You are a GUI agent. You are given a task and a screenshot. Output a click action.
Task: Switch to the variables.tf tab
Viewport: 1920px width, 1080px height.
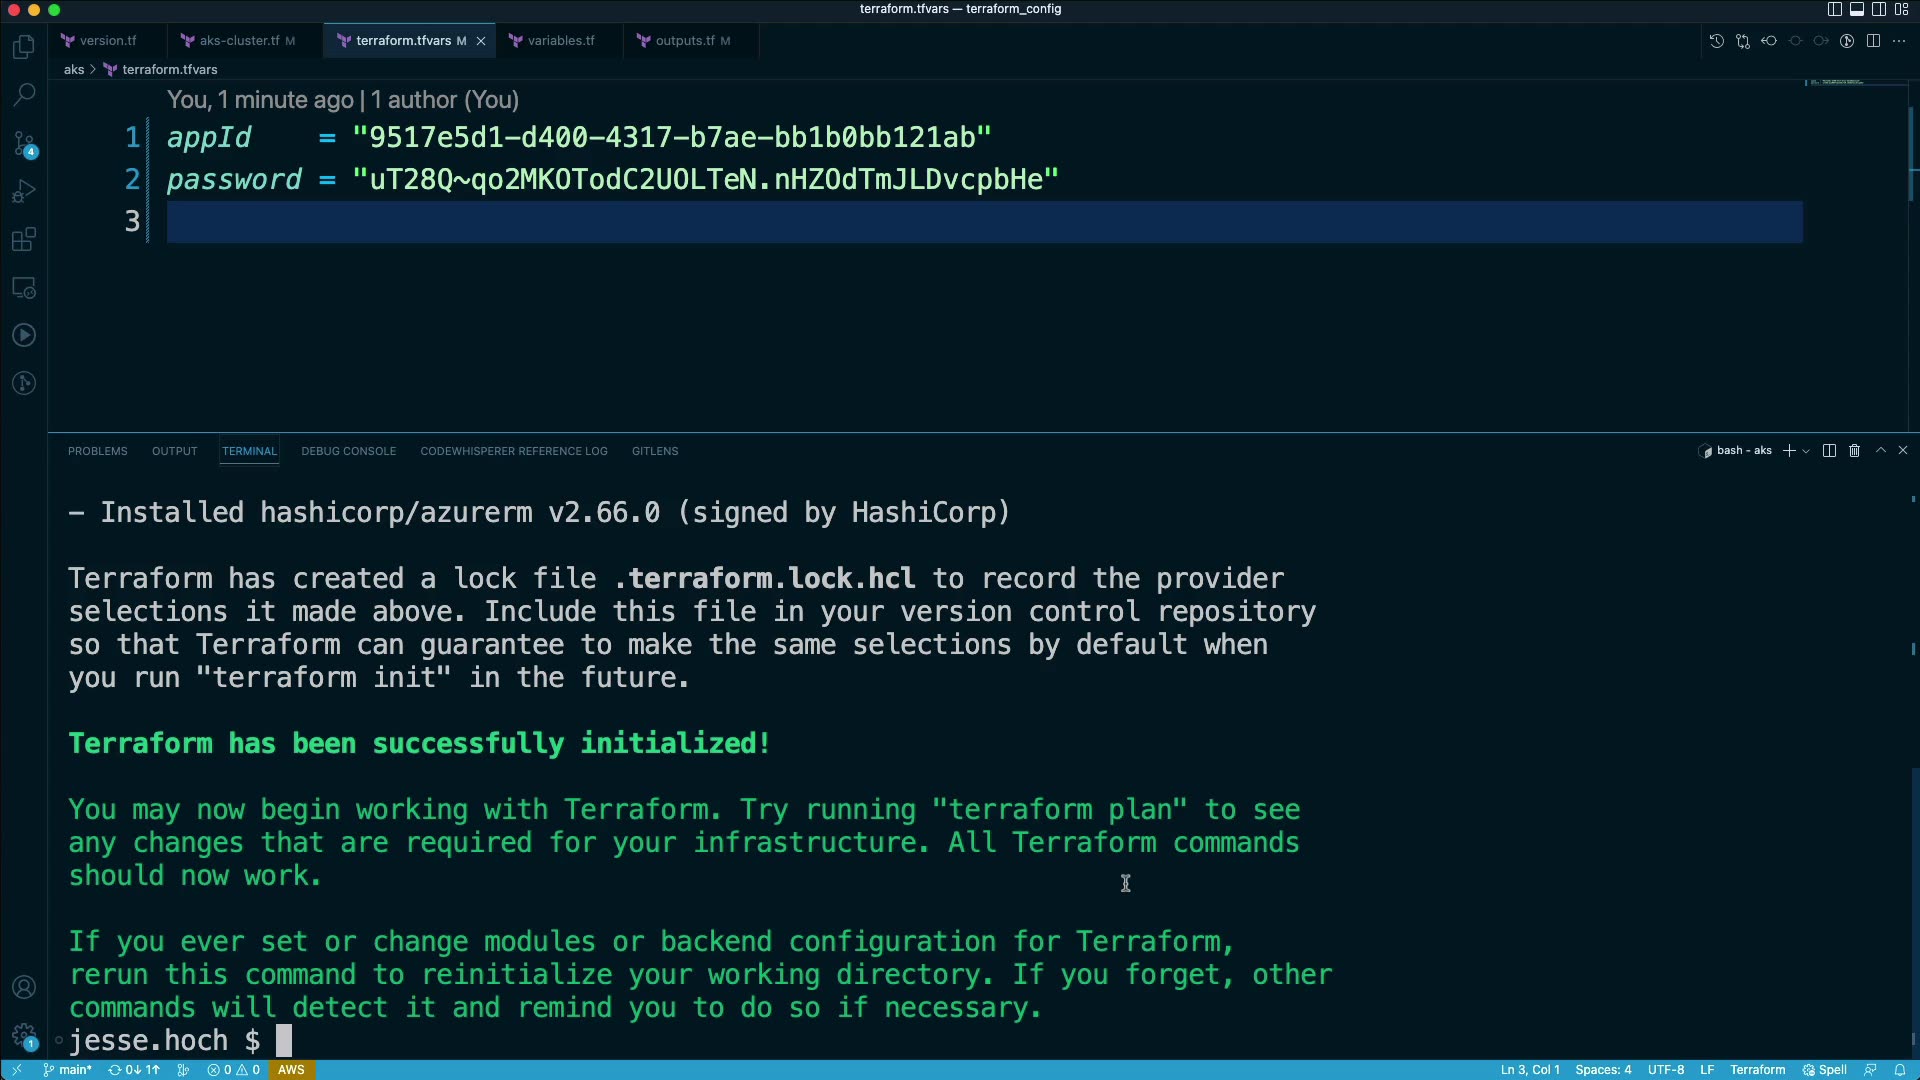(560, 41)
